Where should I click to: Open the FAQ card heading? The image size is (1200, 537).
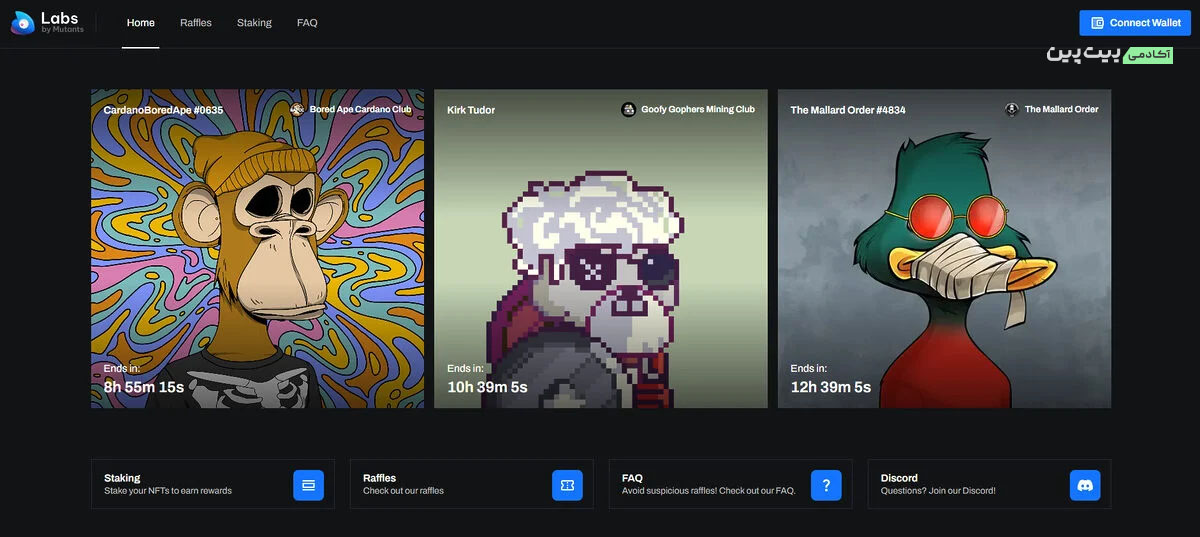coord(632,478)
